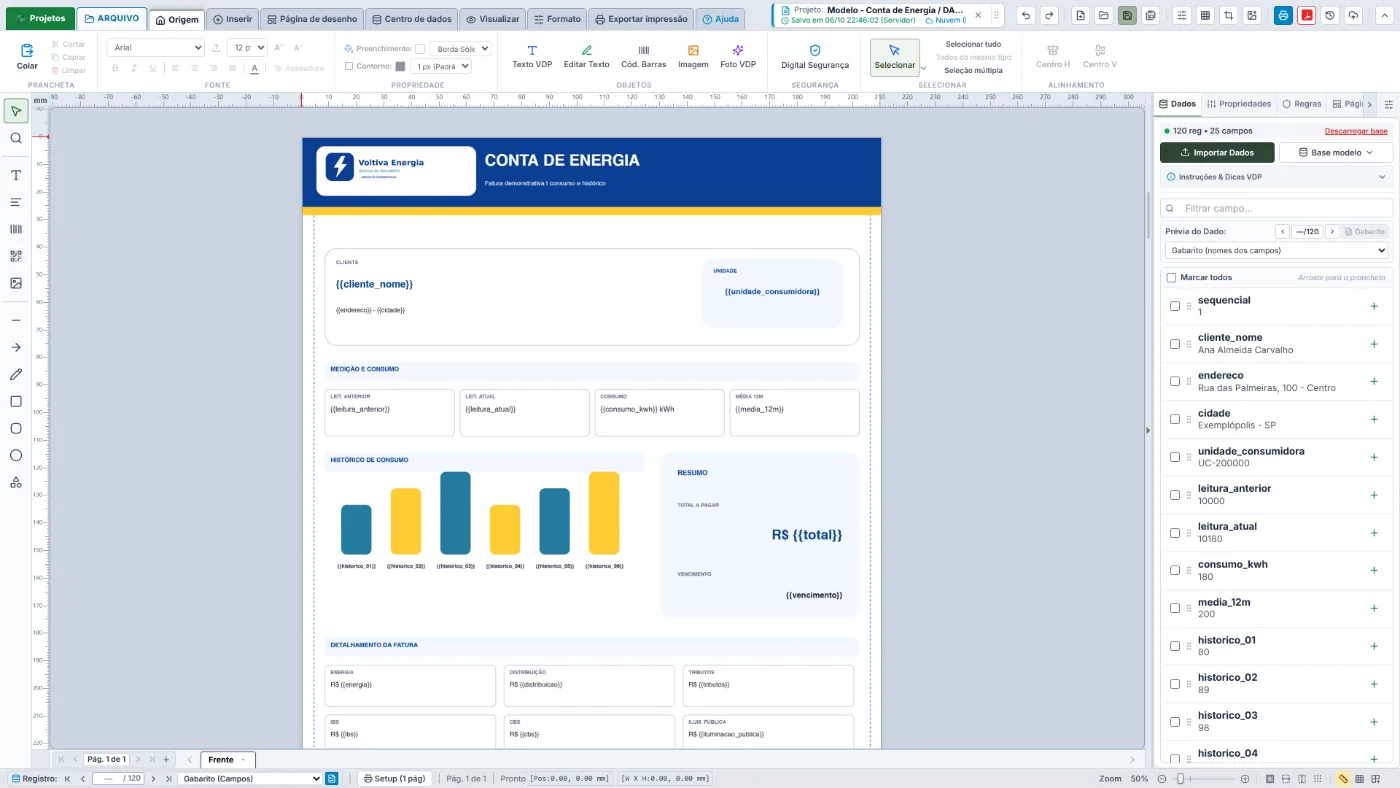
Task: Tick the endereco field checkbox
Action: pos(1175,381)
